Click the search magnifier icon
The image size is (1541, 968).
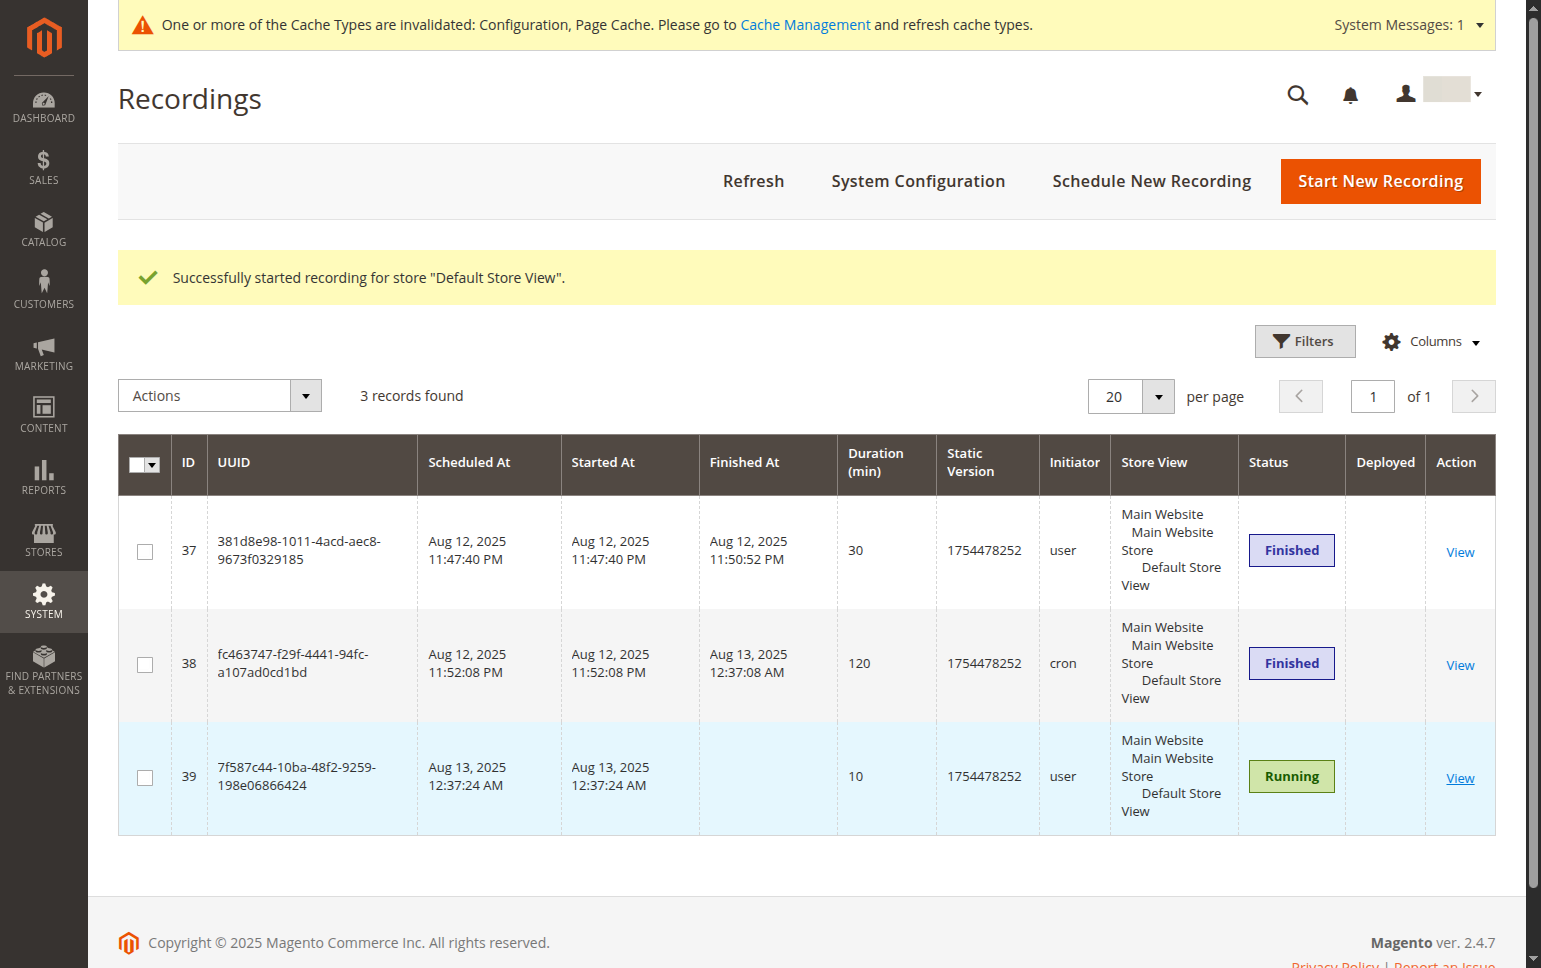tap(1298, 95)
